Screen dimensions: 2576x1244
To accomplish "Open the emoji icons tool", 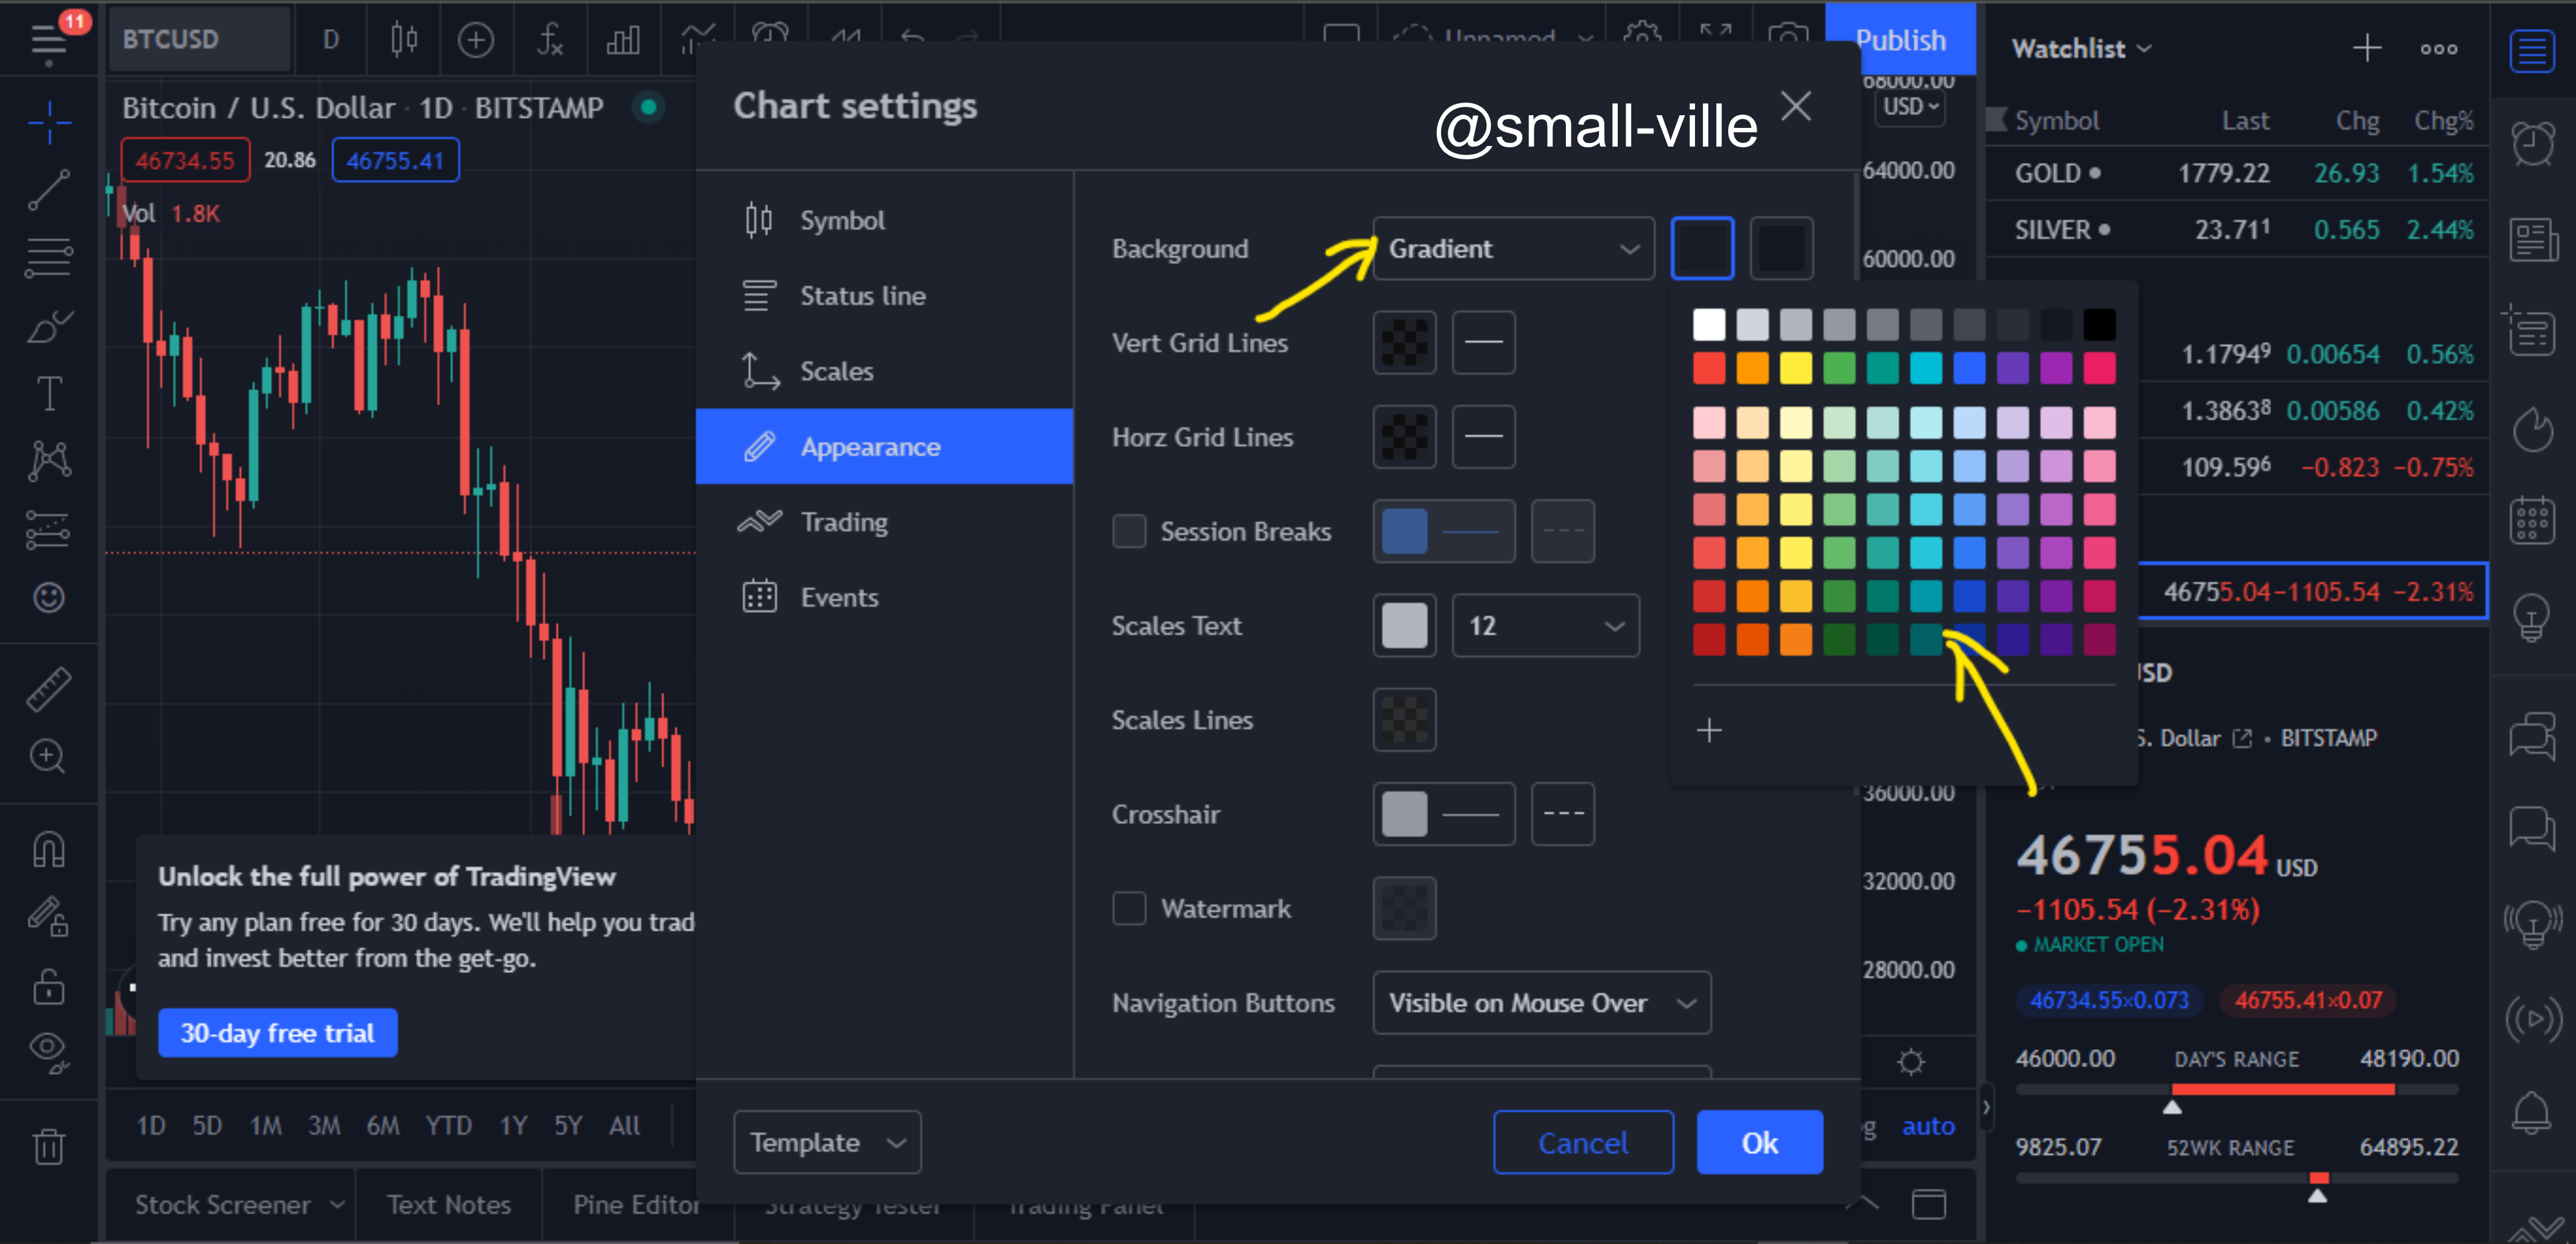I will pos(48,597).
